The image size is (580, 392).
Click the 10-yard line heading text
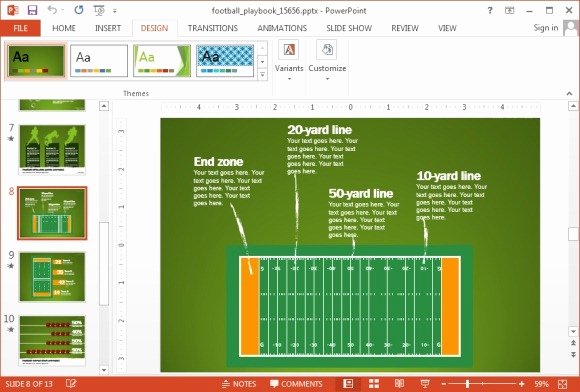coord(449,176)
